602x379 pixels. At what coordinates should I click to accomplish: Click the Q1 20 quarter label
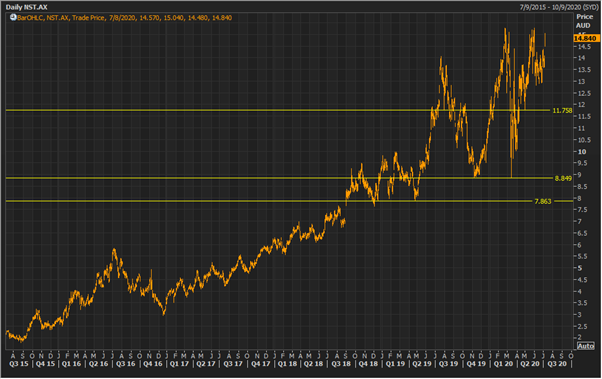click(503, 364)
